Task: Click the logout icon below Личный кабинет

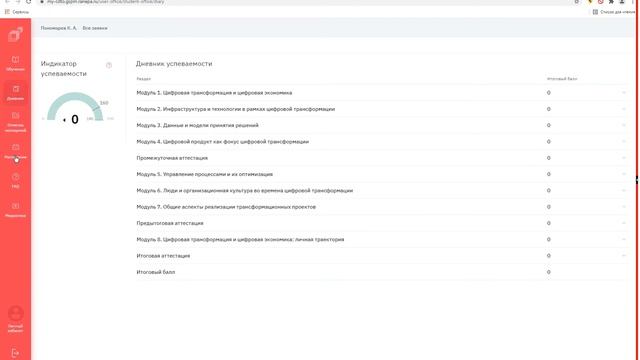Action: 16,353
